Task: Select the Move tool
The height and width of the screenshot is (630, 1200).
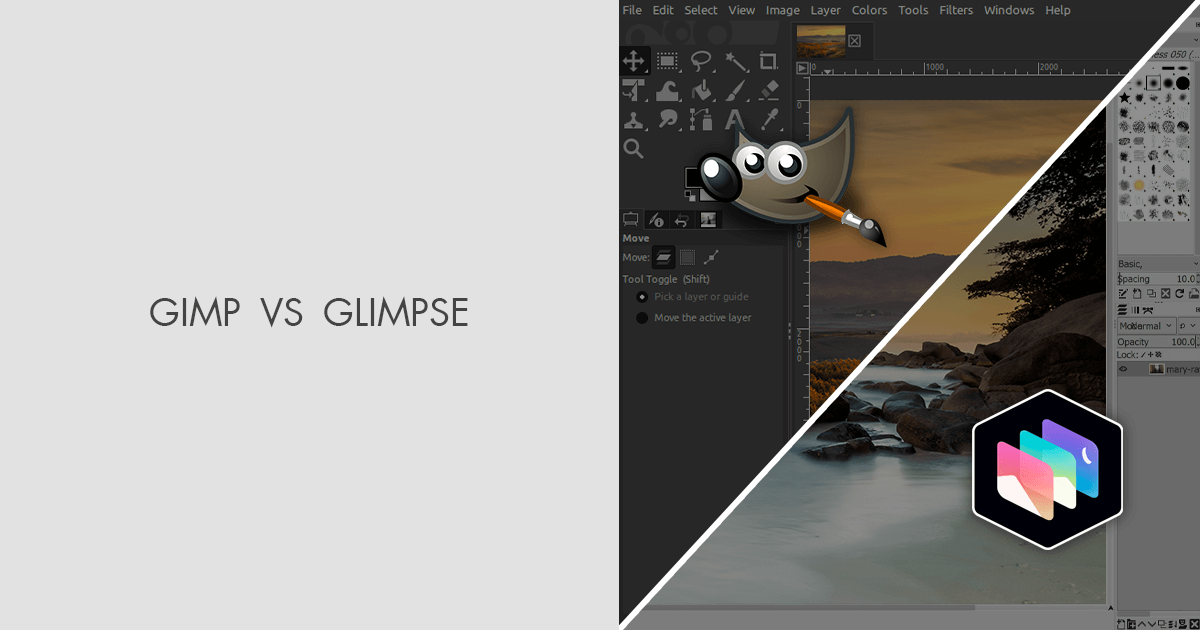Action: pos(633,60)
